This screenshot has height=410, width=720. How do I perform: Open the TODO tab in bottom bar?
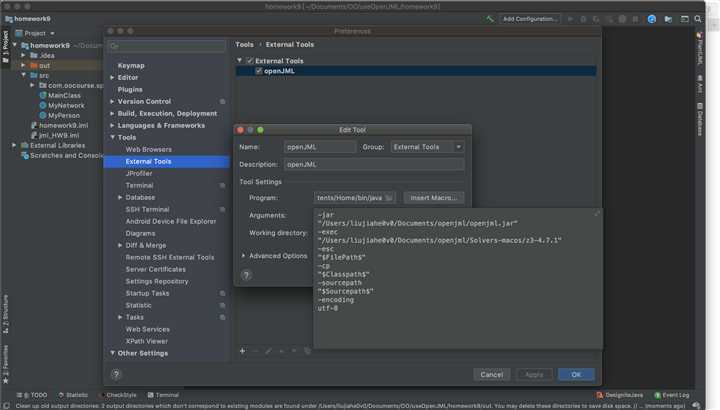tap(32, 395)
